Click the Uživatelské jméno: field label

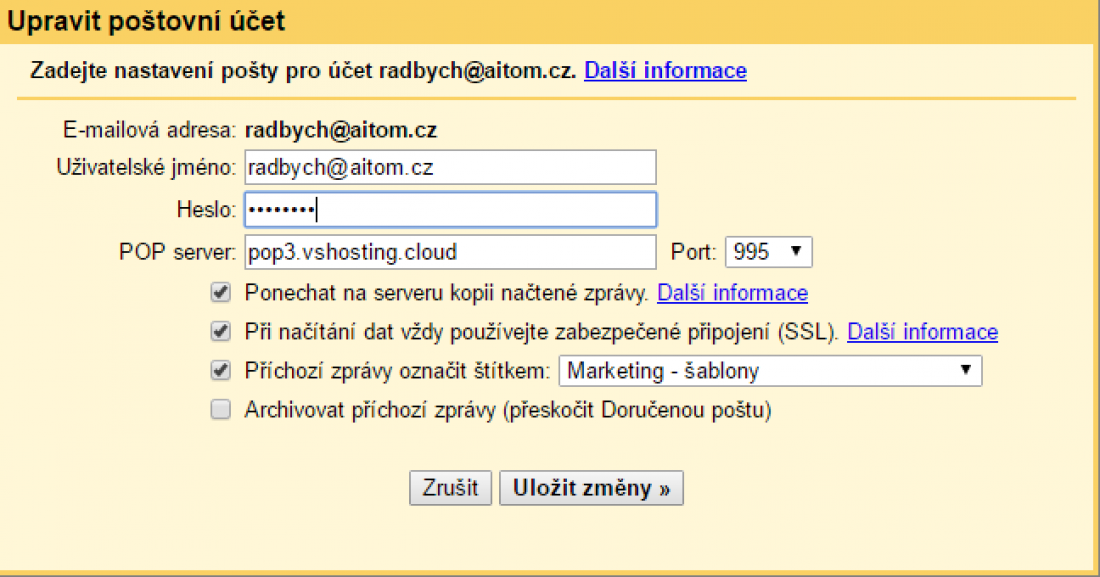(145, 168)
